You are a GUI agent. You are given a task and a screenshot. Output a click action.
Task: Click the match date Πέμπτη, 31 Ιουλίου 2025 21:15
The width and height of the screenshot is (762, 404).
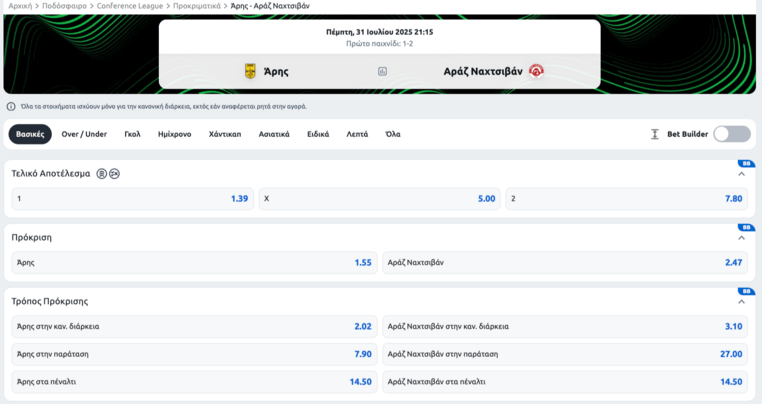click(380, 32)
